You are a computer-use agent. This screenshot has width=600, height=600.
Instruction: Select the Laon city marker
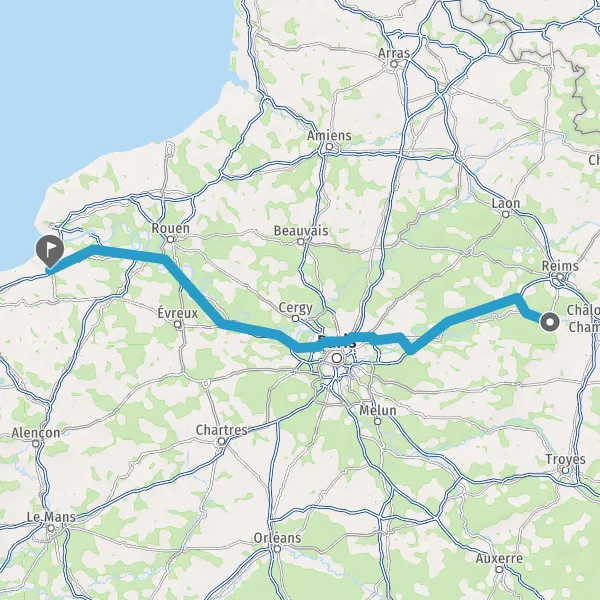click(505, 214)
